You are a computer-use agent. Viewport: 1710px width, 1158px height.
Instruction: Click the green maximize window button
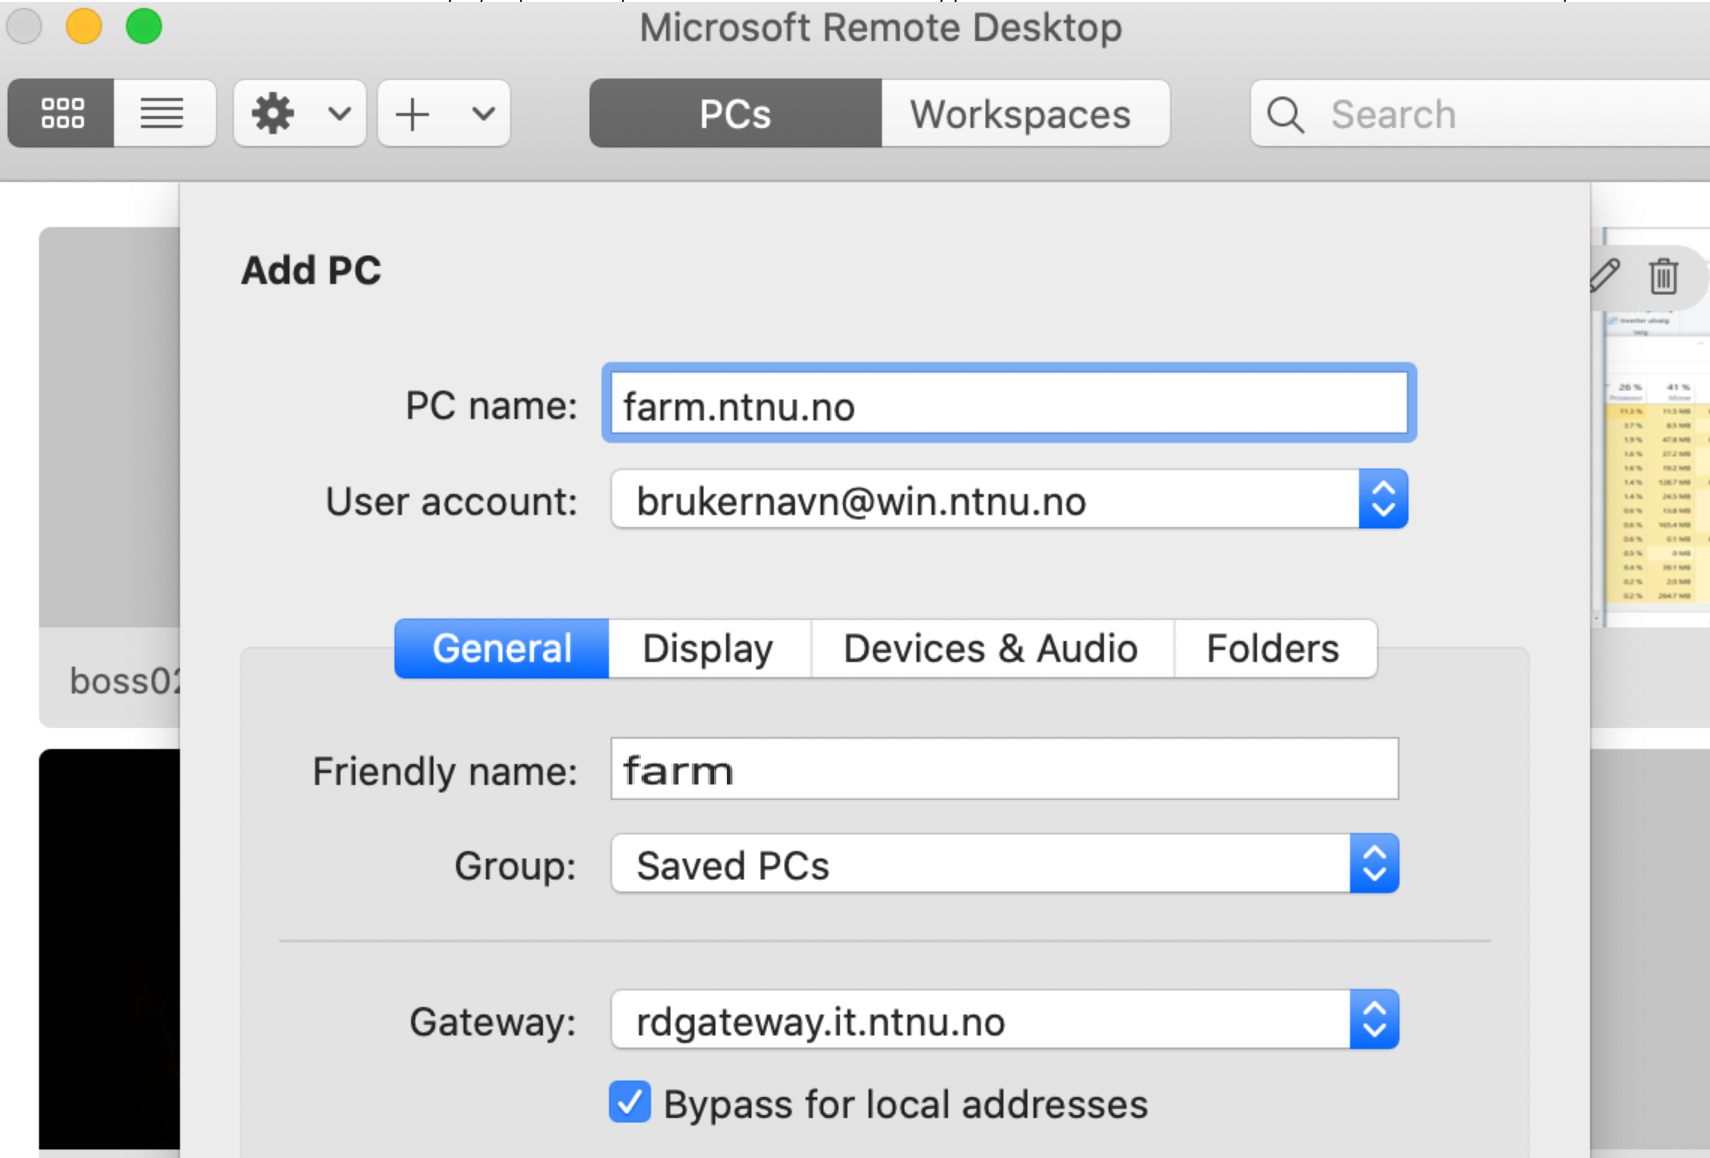tap(144, 26)
